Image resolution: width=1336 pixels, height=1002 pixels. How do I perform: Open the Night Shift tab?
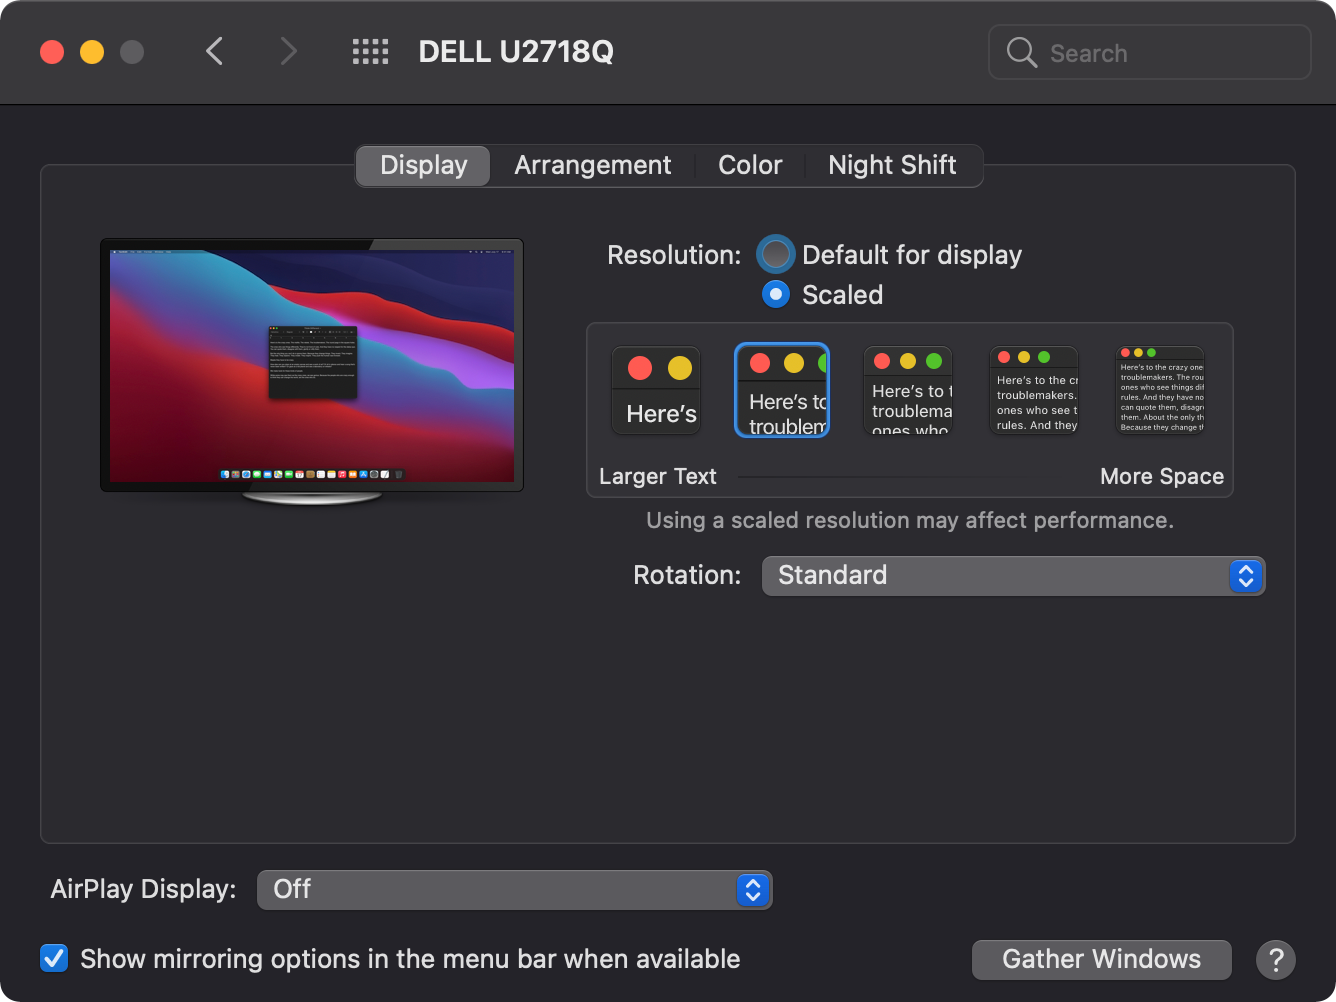(892, 165)
